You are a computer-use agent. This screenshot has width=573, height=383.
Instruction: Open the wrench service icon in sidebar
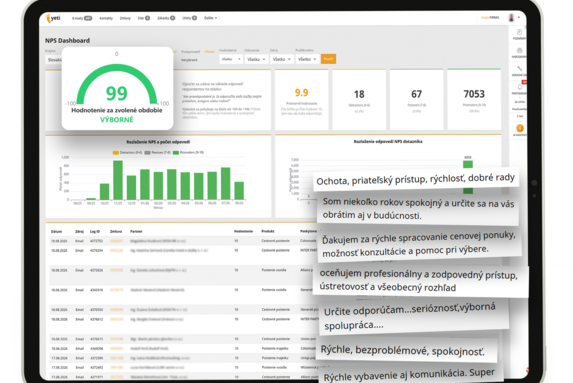[x=519, y=70]
